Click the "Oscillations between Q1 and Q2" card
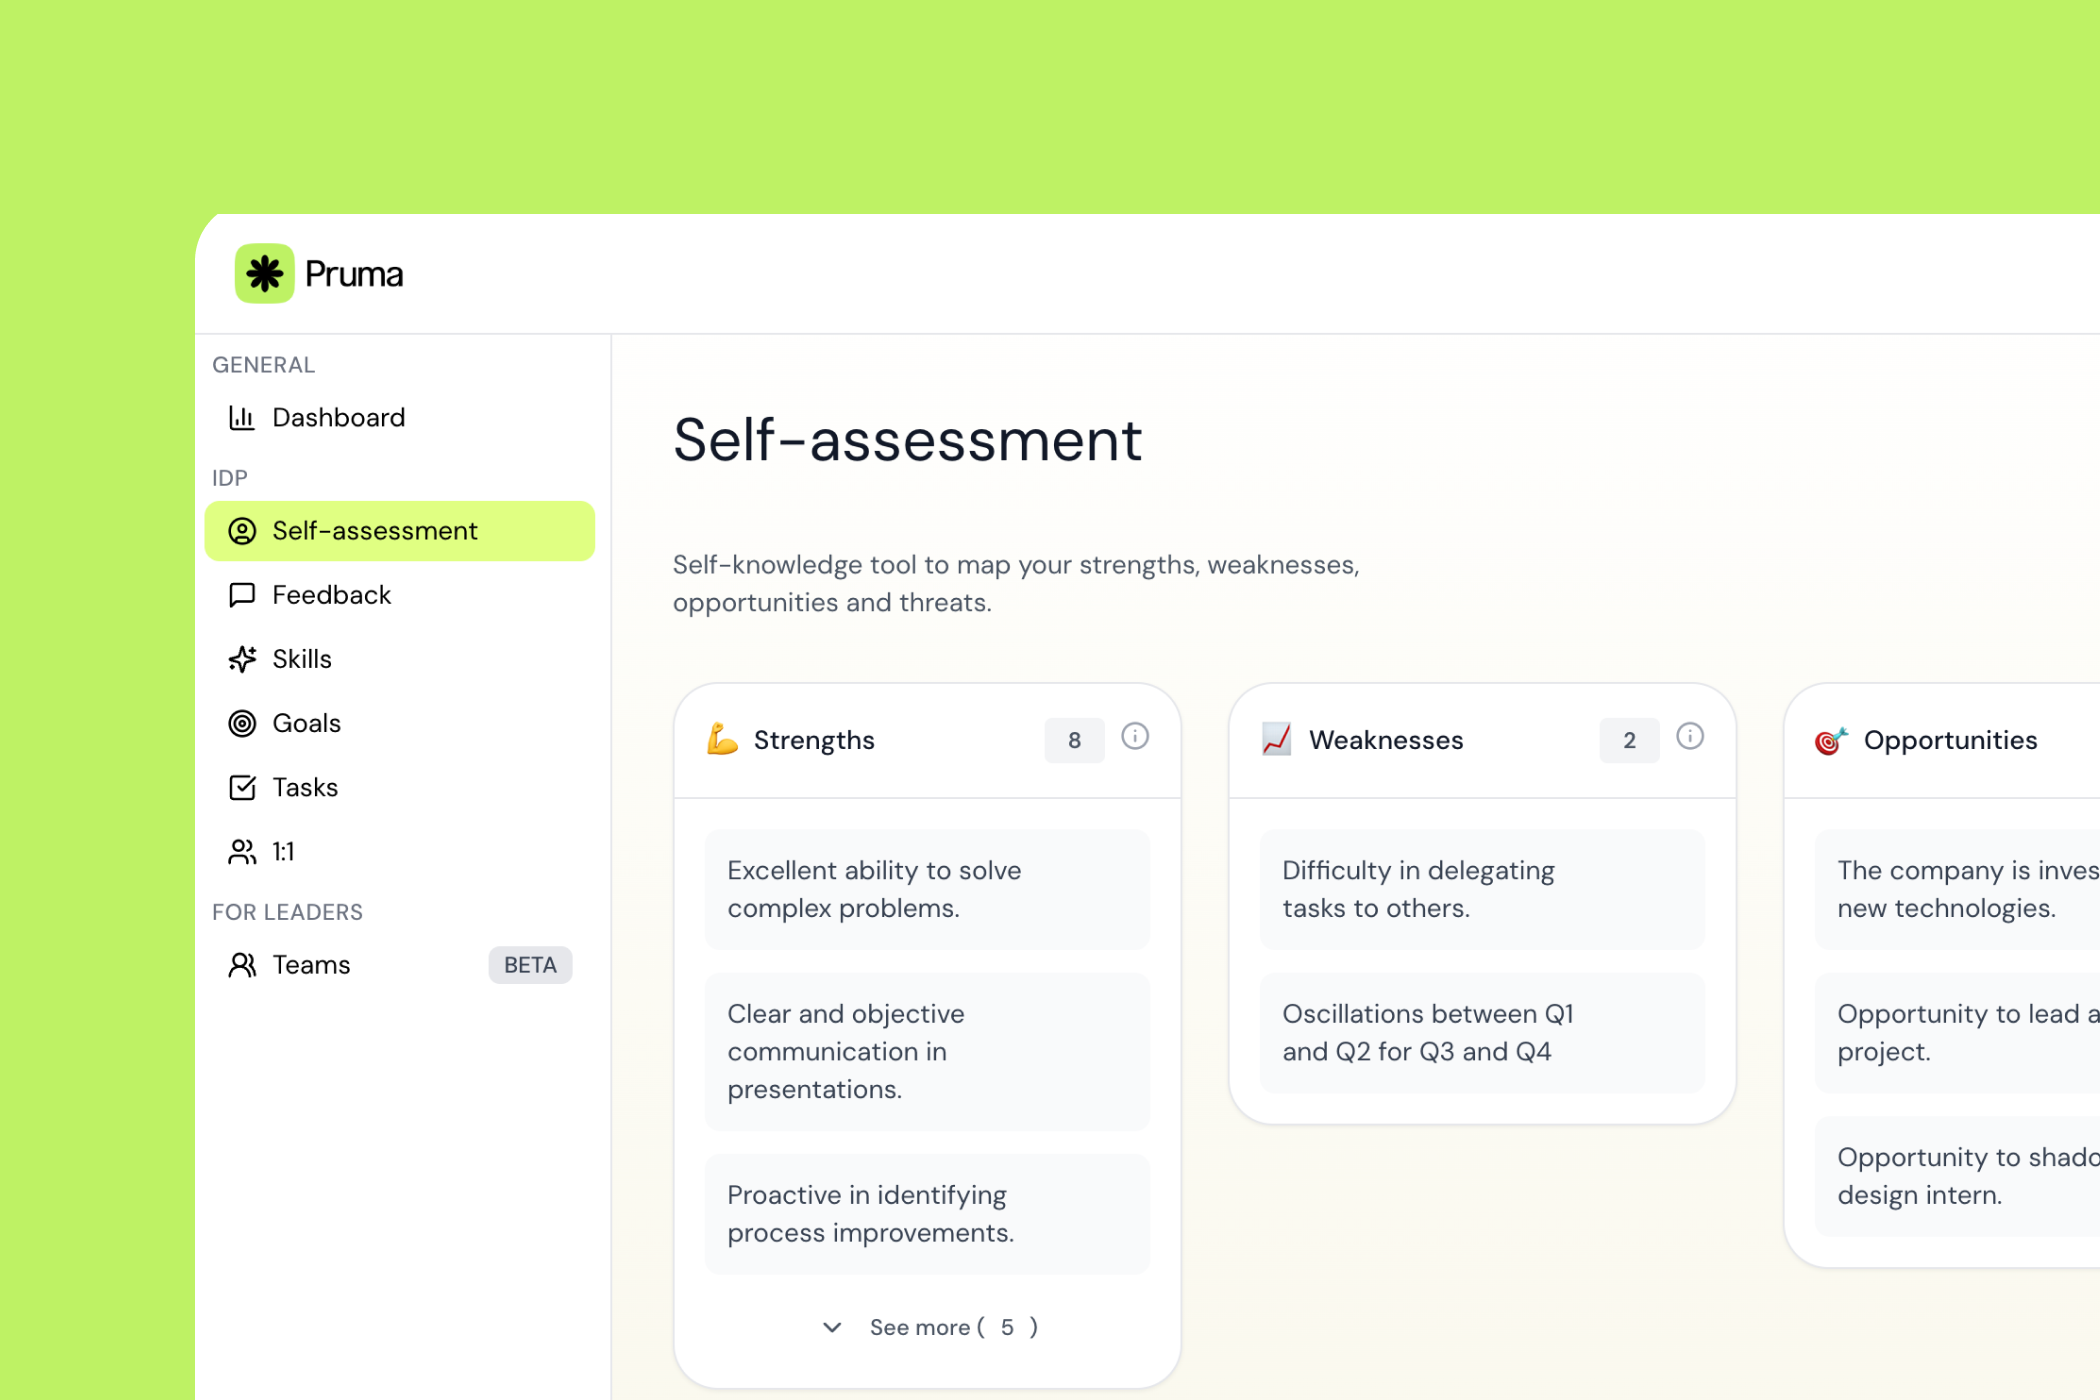 pyautogui.click(x=1481, y=1032)
